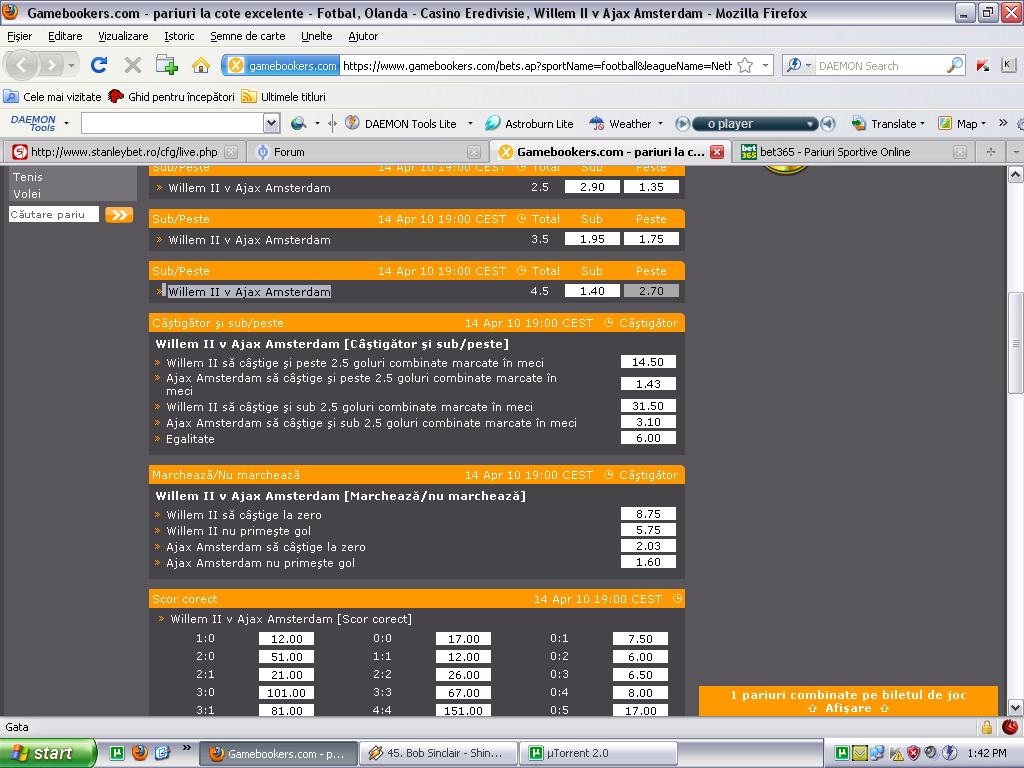Click the Stop loading X icon

tap(133, 65)
